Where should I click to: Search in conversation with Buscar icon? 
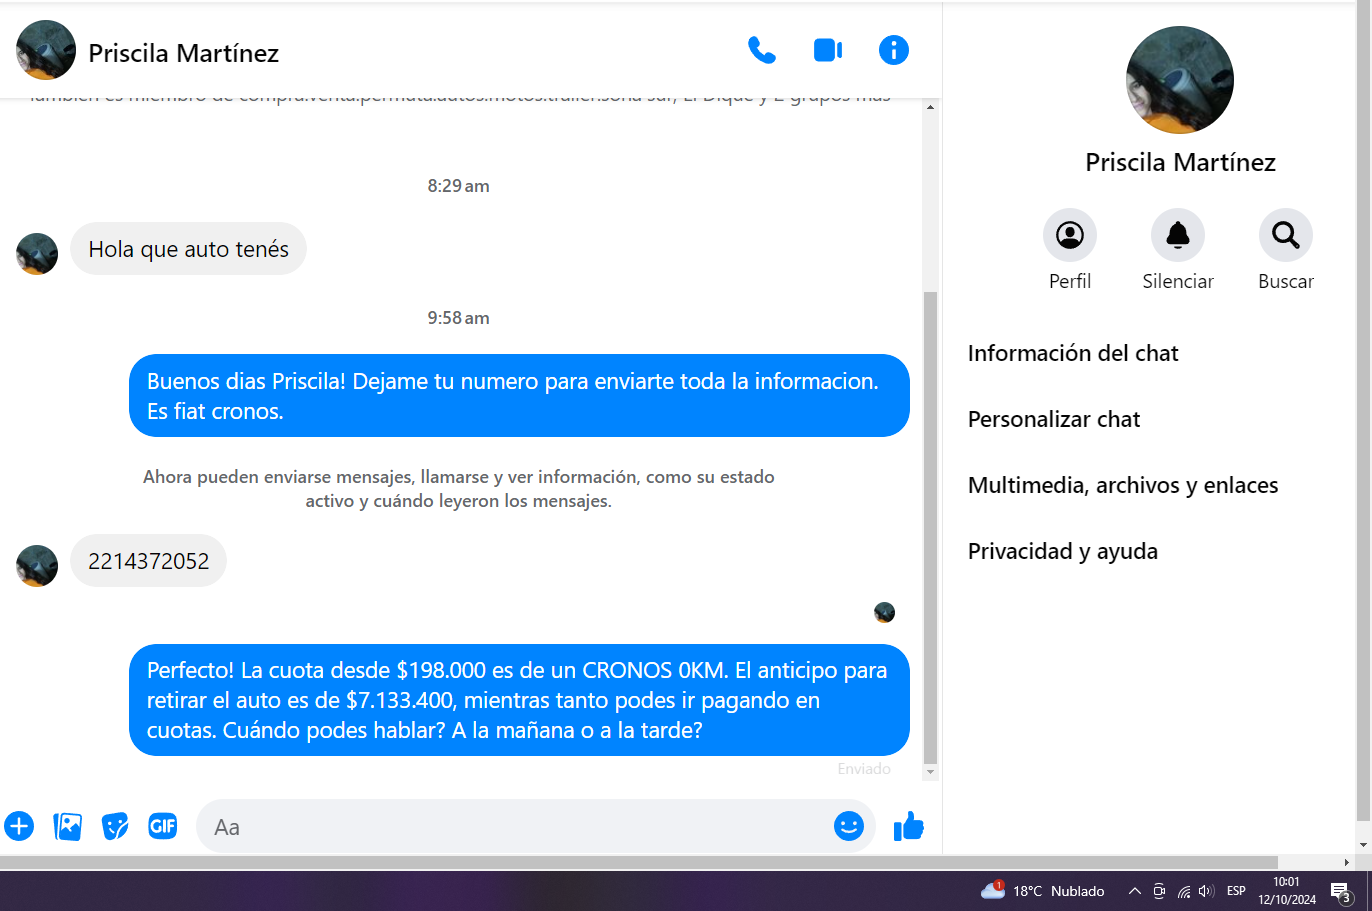click(x=1286, y=235)
